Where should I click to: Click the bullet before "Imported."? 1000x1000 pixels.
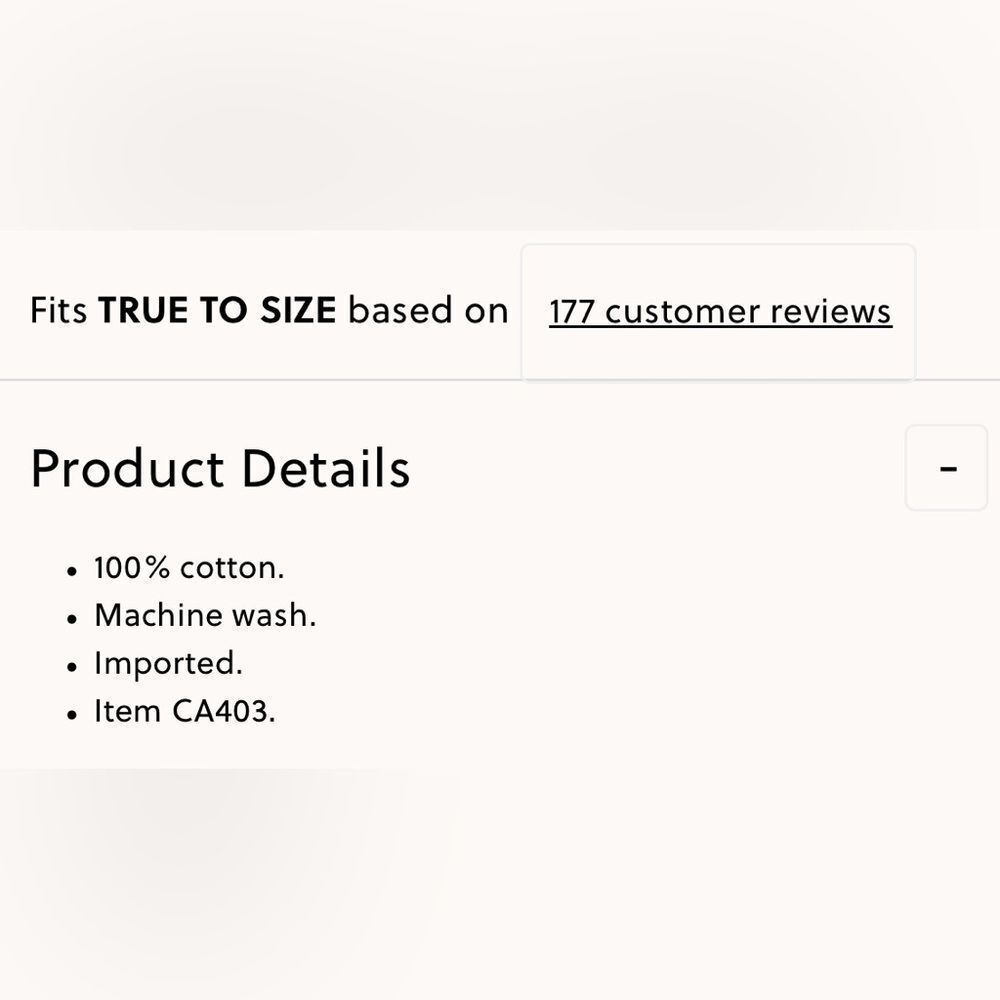71,667
